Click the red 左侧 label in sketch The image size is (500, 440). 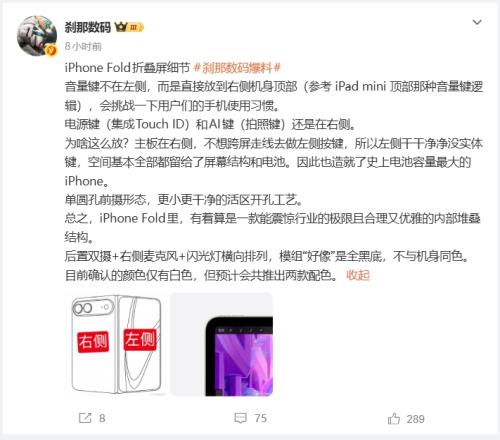pos(140,340)
